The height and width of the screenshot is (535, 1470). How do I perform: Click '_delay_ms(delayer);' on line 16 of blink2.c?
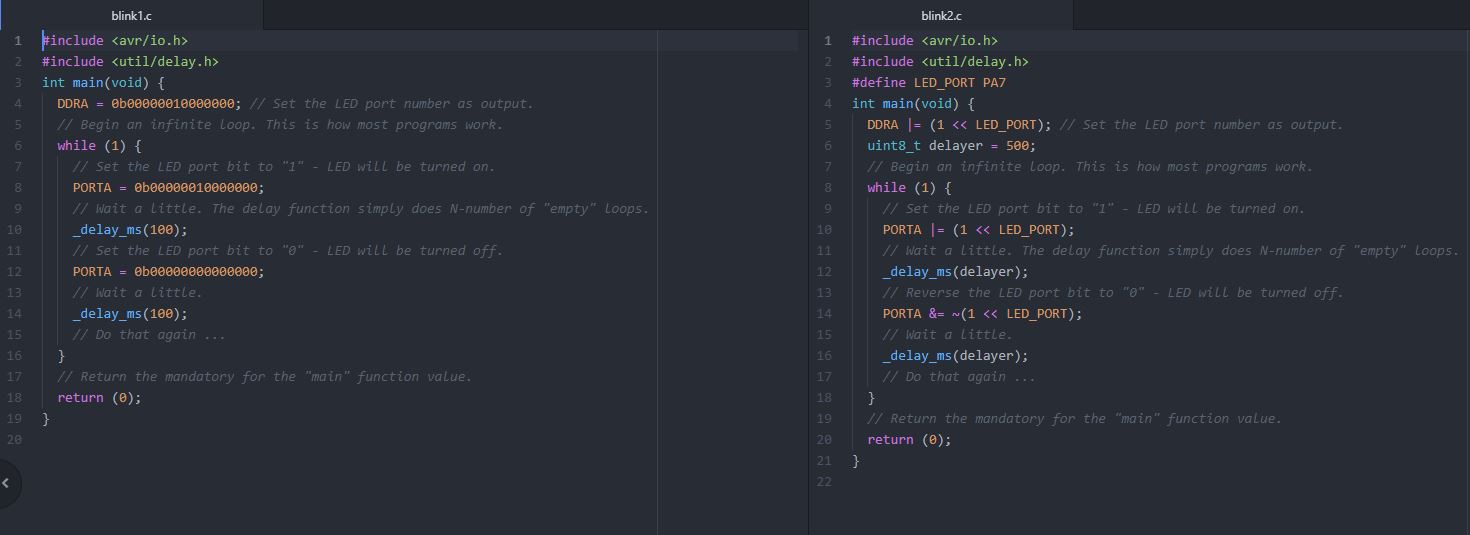(955, 356)
